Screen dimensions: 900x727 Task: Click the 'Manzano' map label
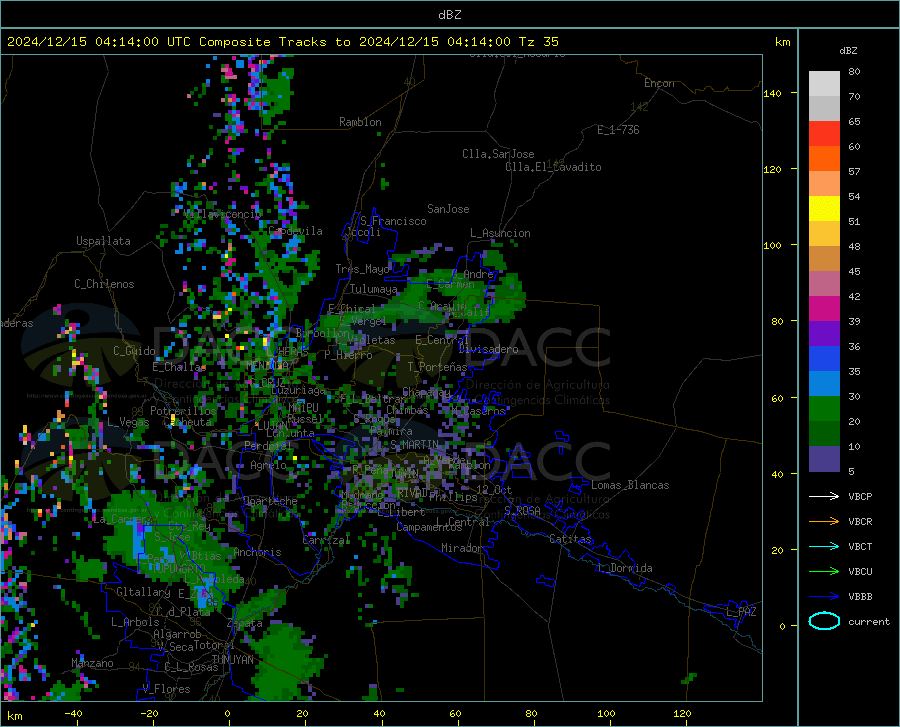(92, 663)
